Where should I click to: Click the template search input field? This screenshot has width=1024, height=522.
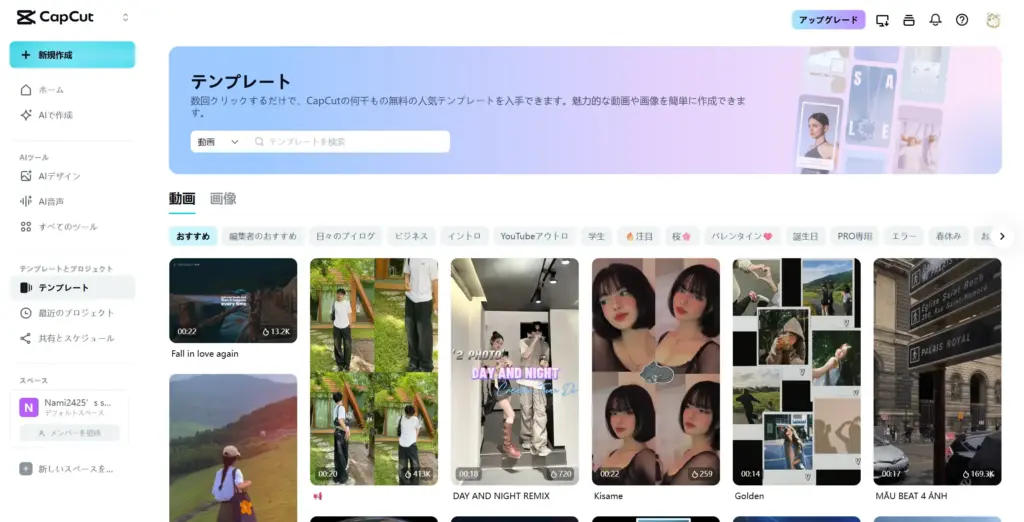point(350,142)
